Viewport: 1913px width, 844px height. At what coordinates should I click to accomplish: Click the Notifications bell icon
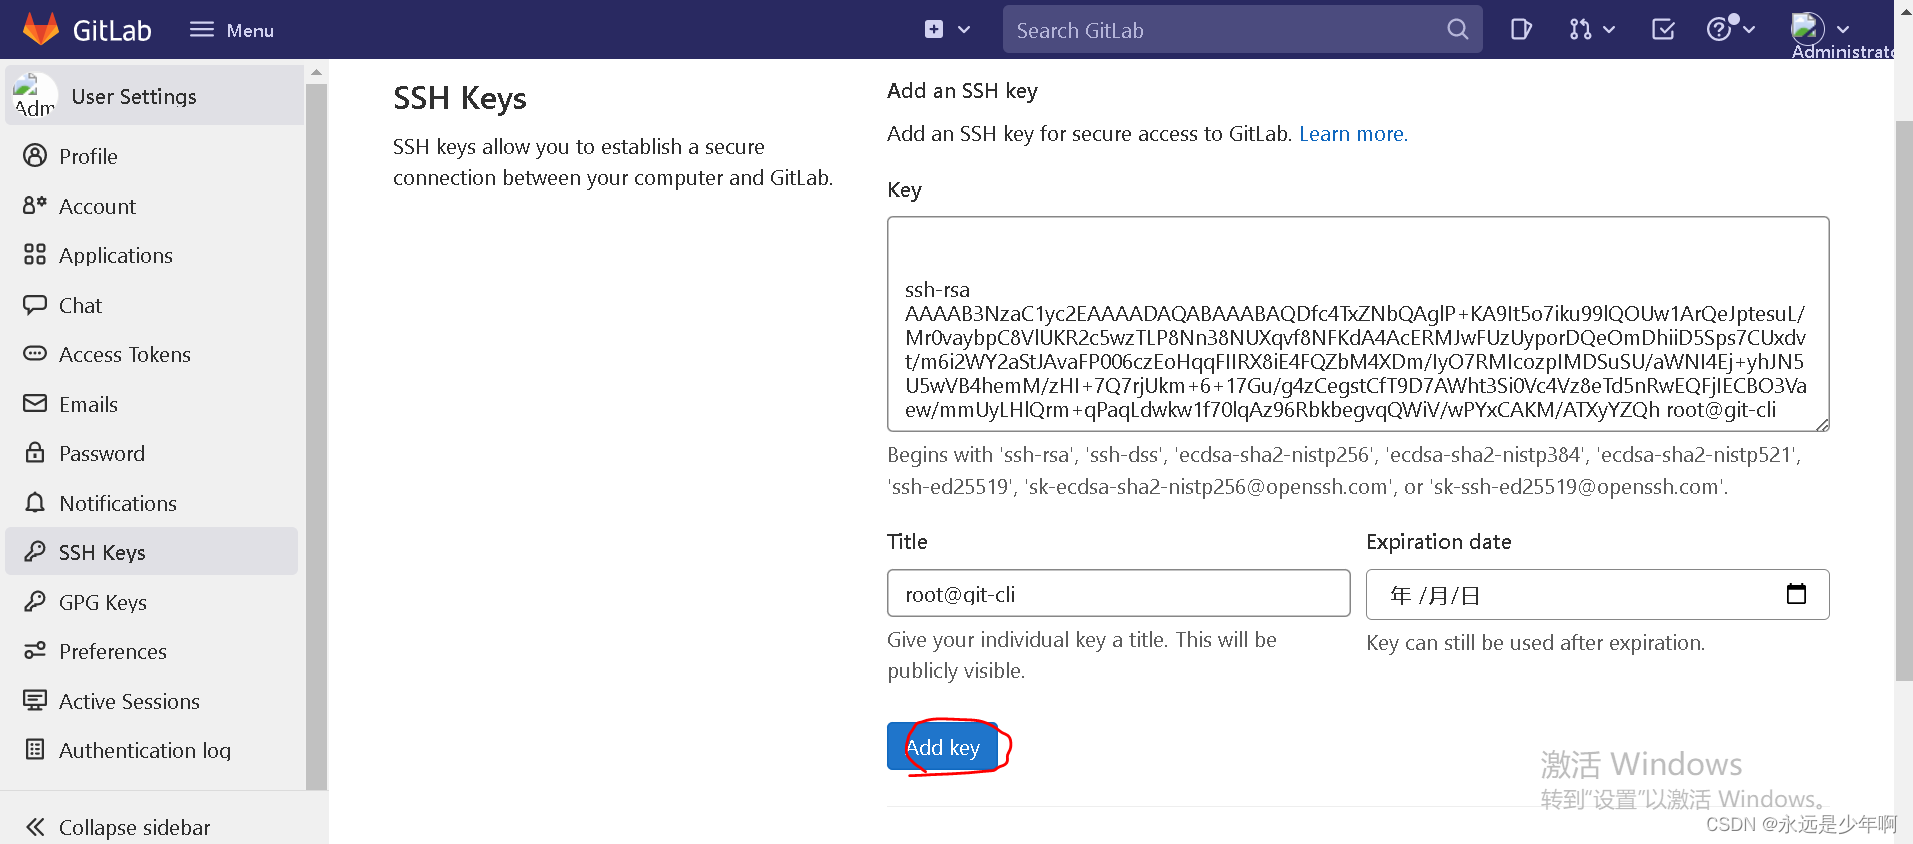35,503
